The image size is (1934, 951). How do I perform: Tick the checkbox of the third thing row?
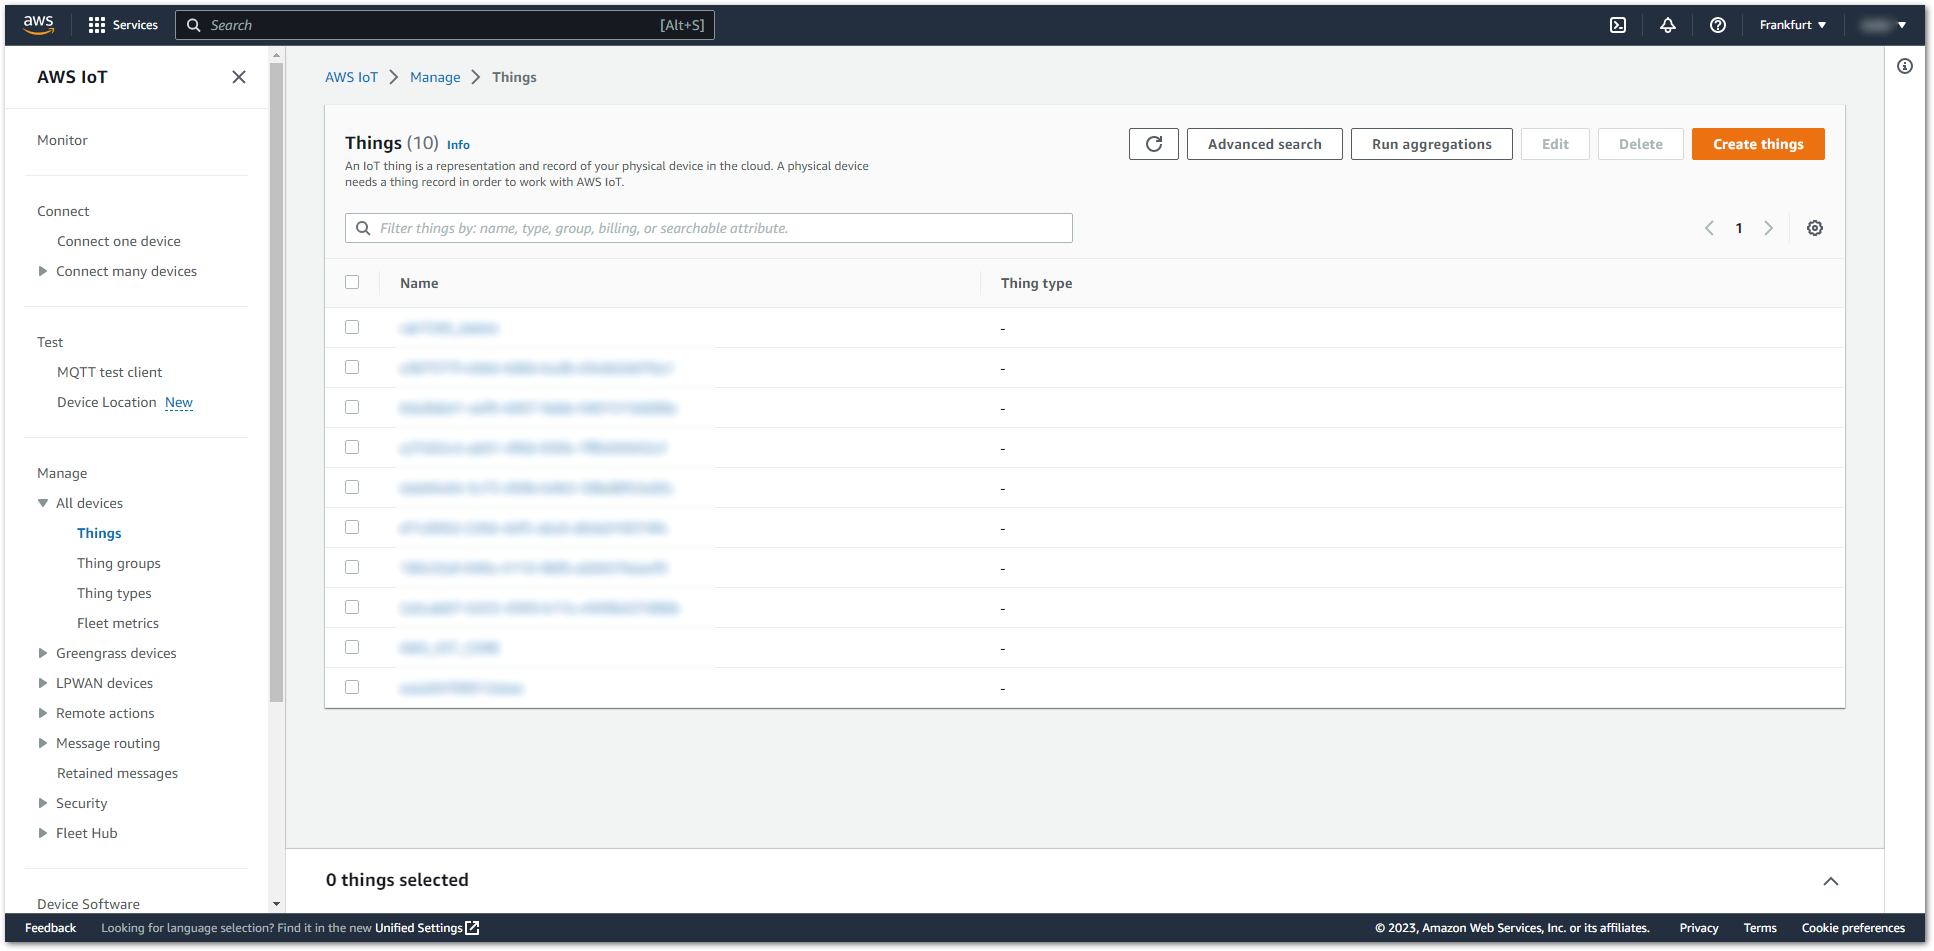pyautogui.click(x=352, y=407)
